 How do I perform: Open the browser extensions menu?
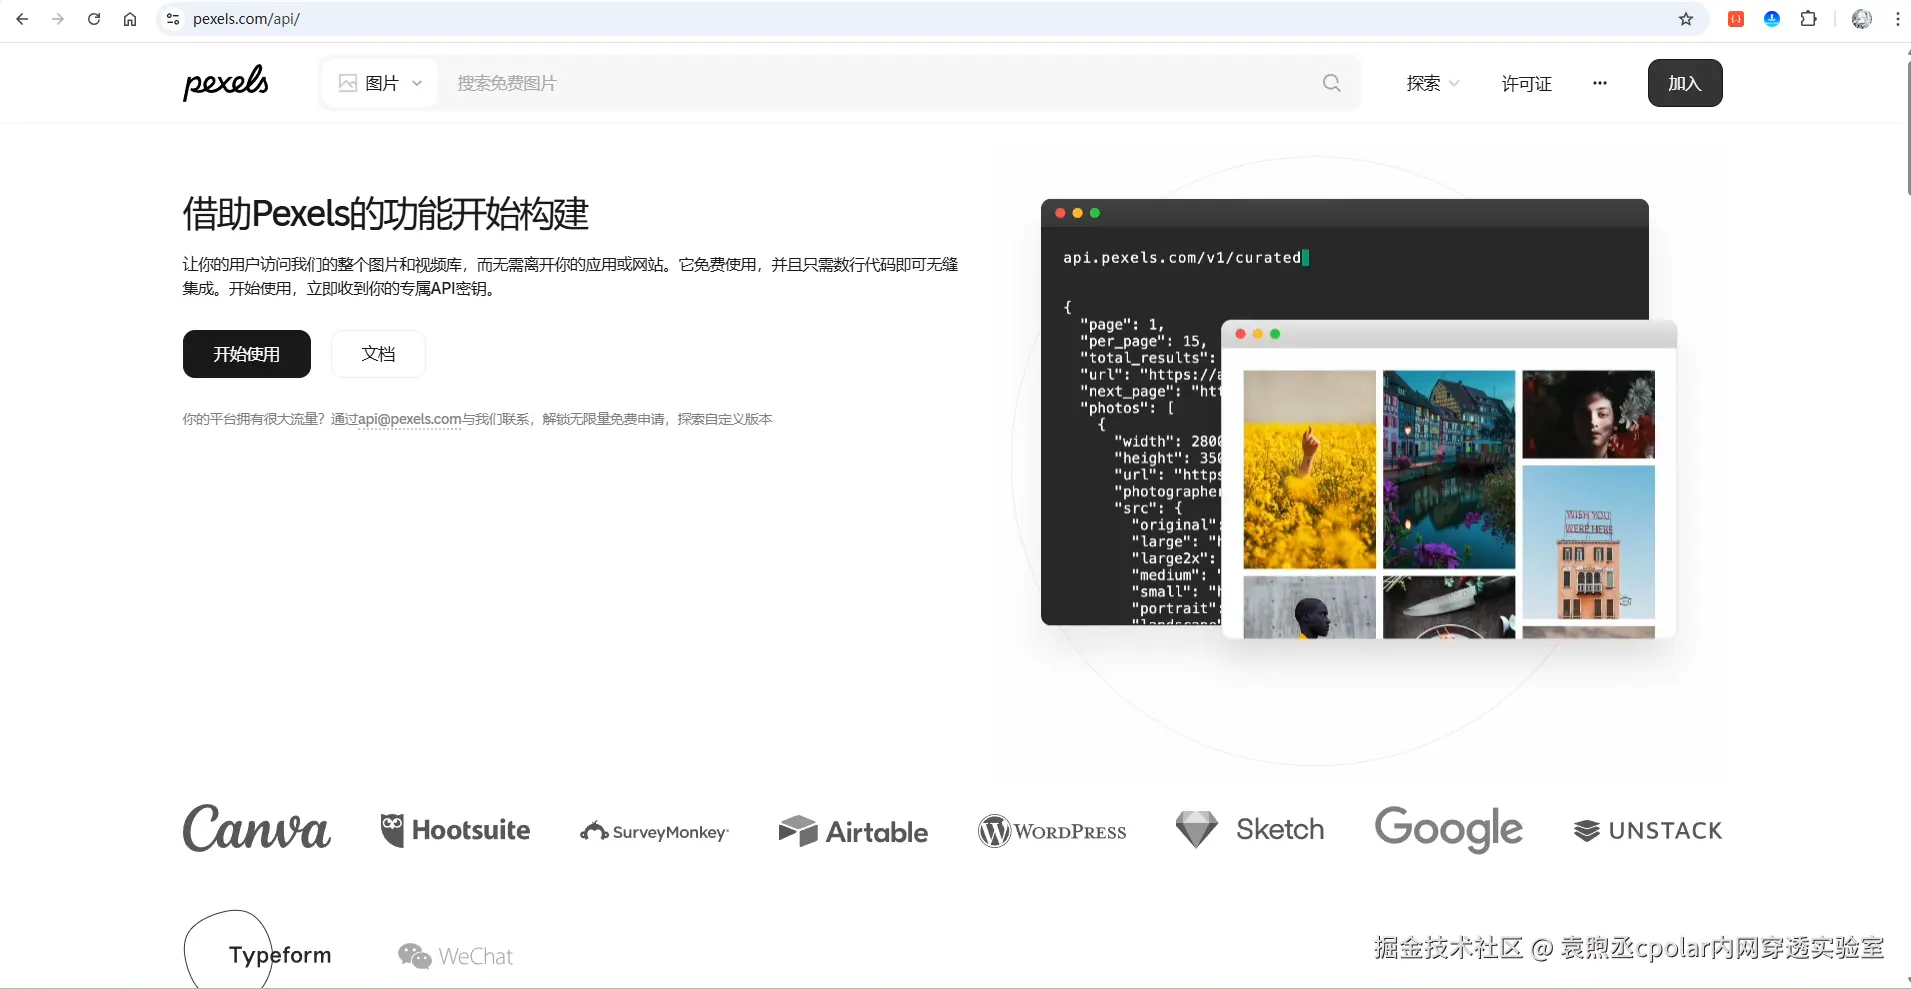(x=1809, y=19)
